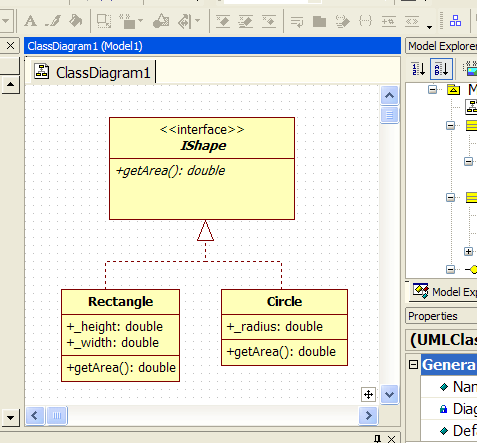This screenshot has height=443, width=477.
Task: Expand the plus tree node in Model Explorer
Action: click(468, 251)
